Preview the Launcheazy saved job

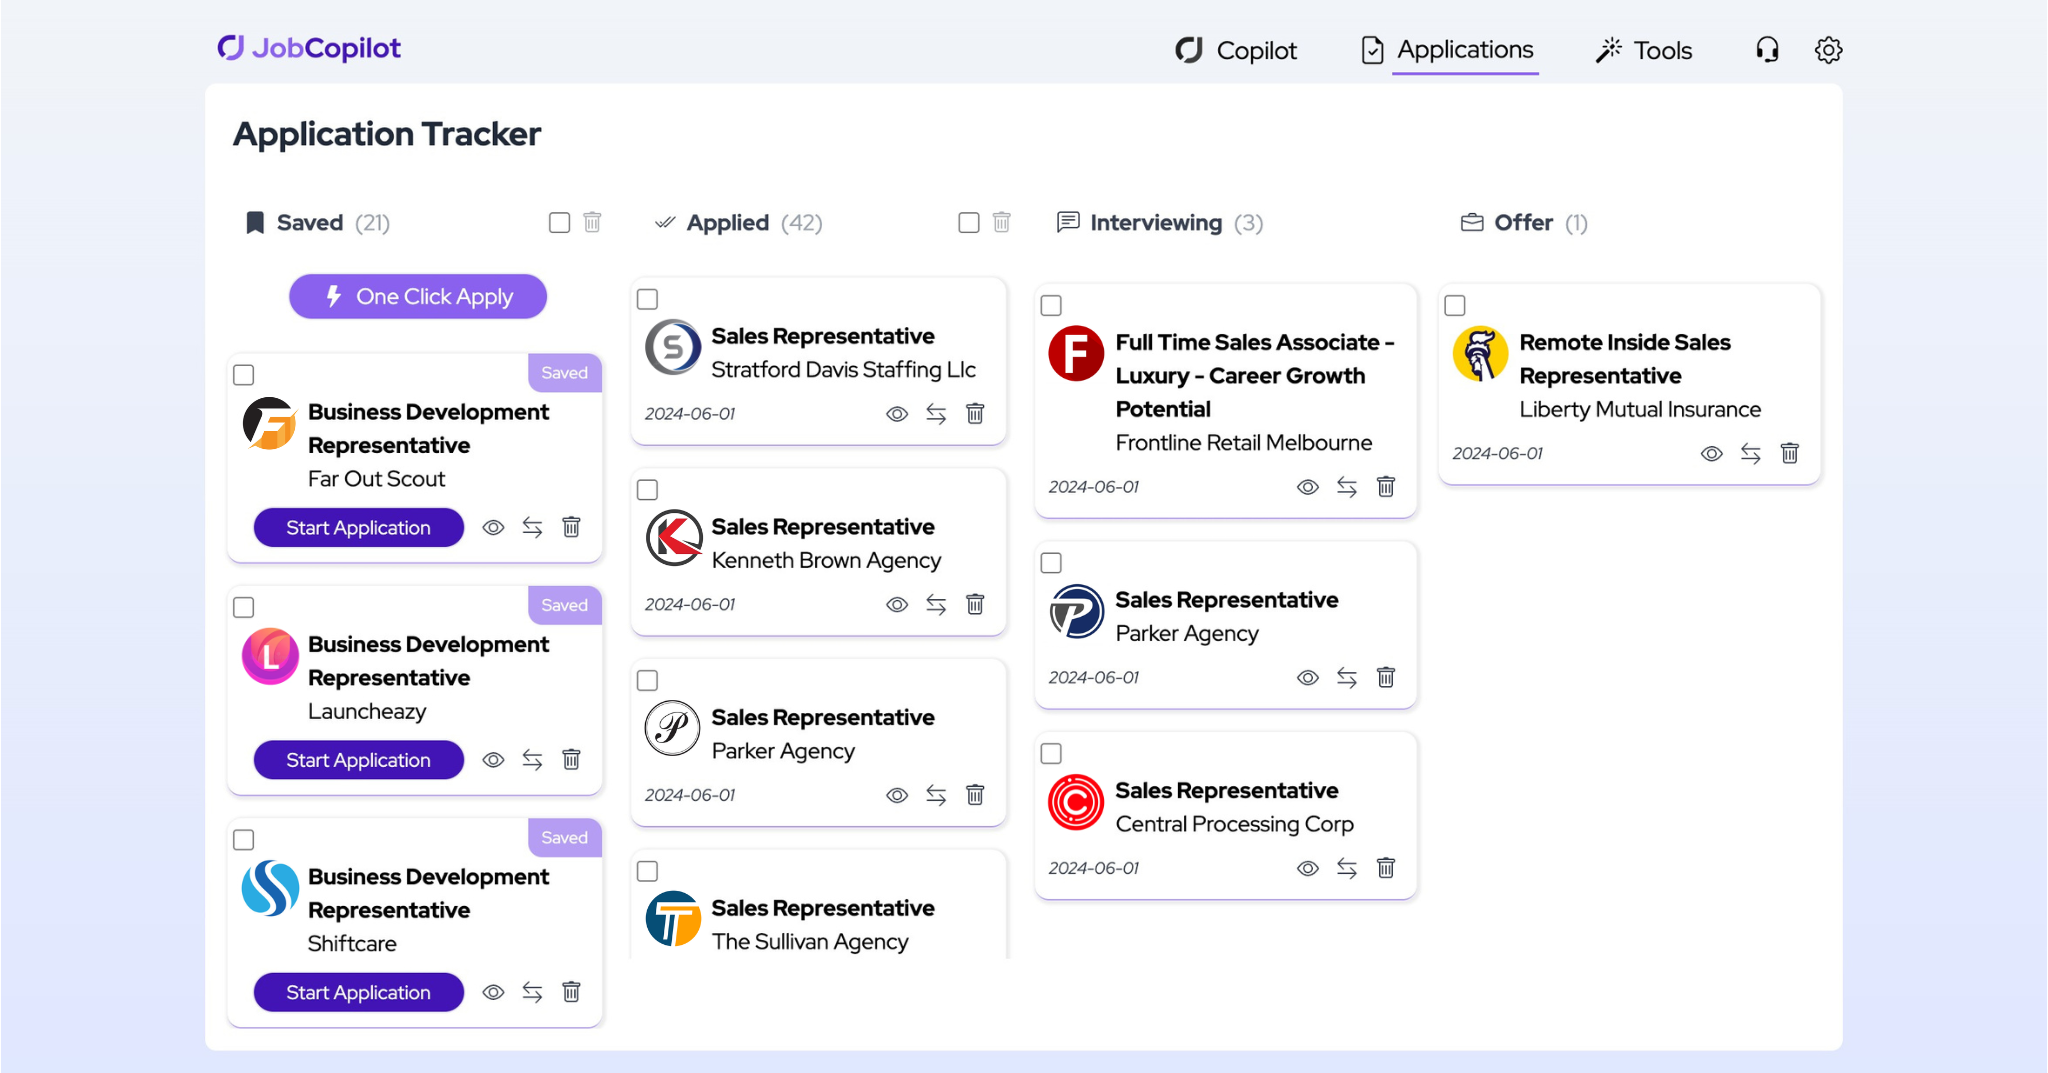[493, 760]
